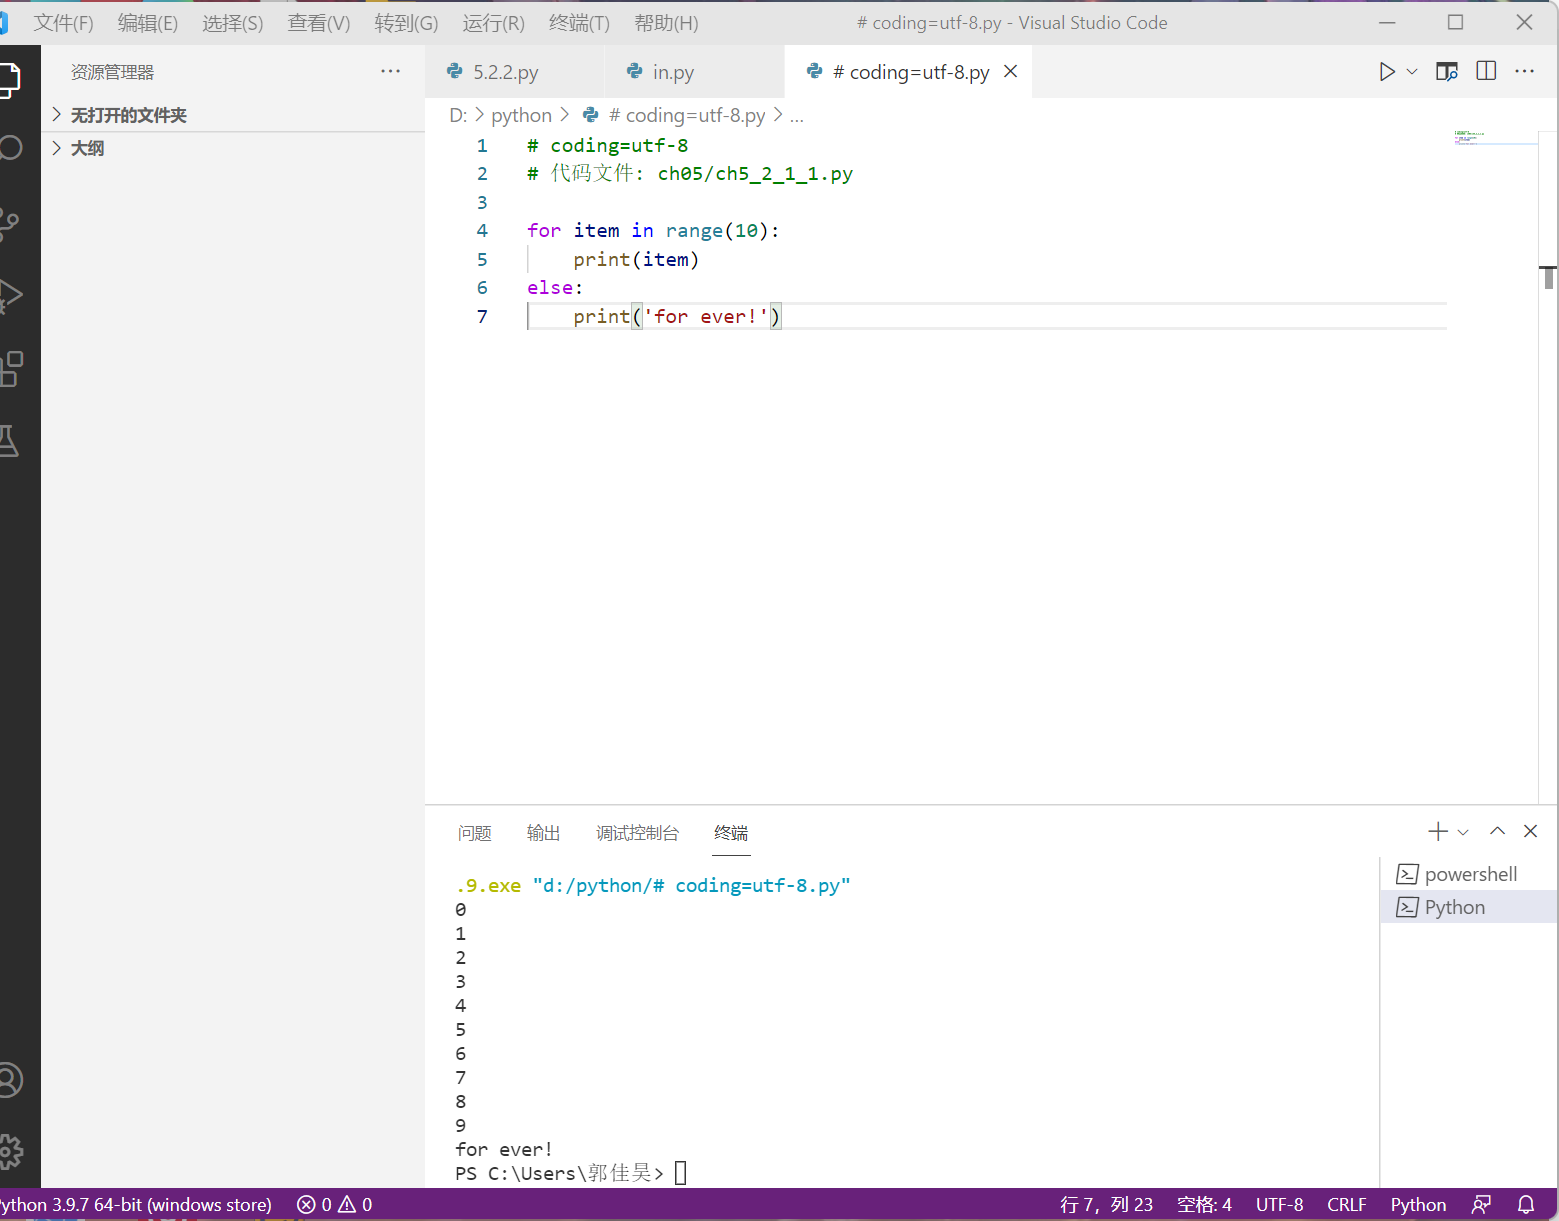Screen dimensions: 1559x1221
Task: Show the 调试控制台 debug console tab
Action: [x=637, y=833]
